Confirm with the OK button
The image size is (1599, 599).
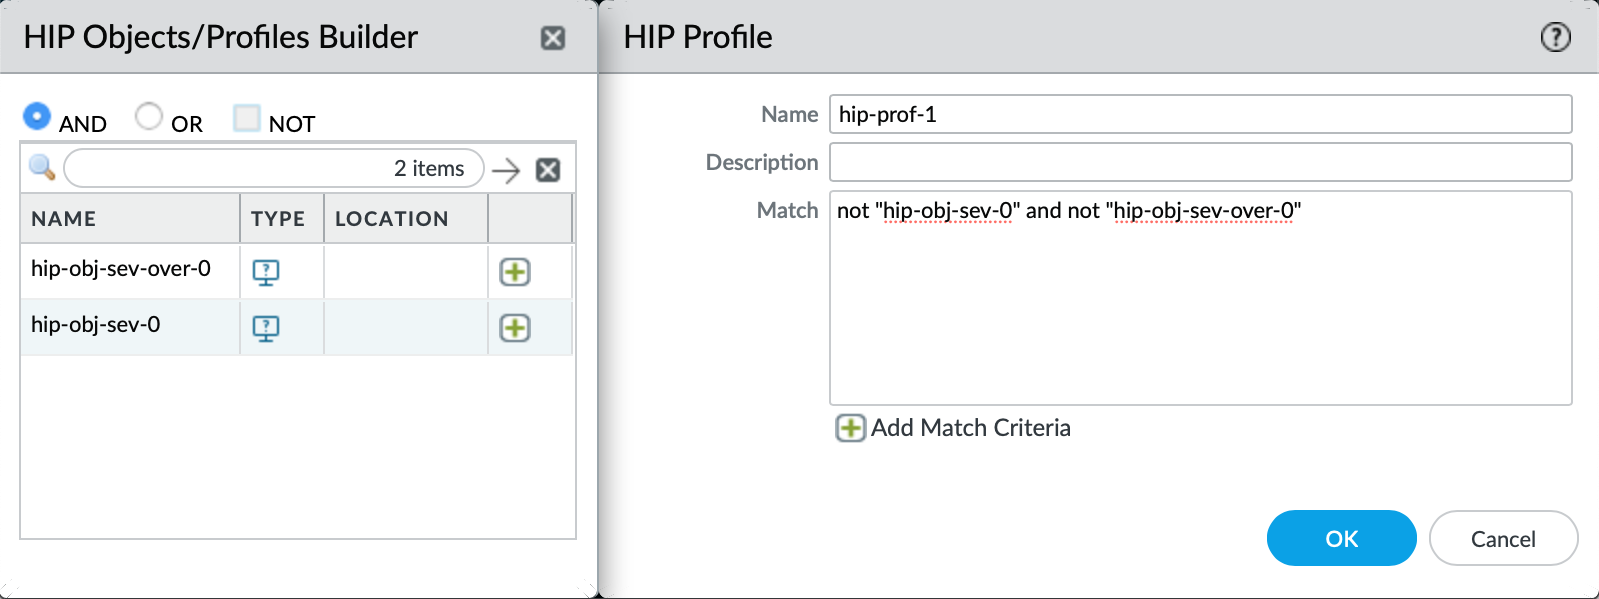[1341, 539]
